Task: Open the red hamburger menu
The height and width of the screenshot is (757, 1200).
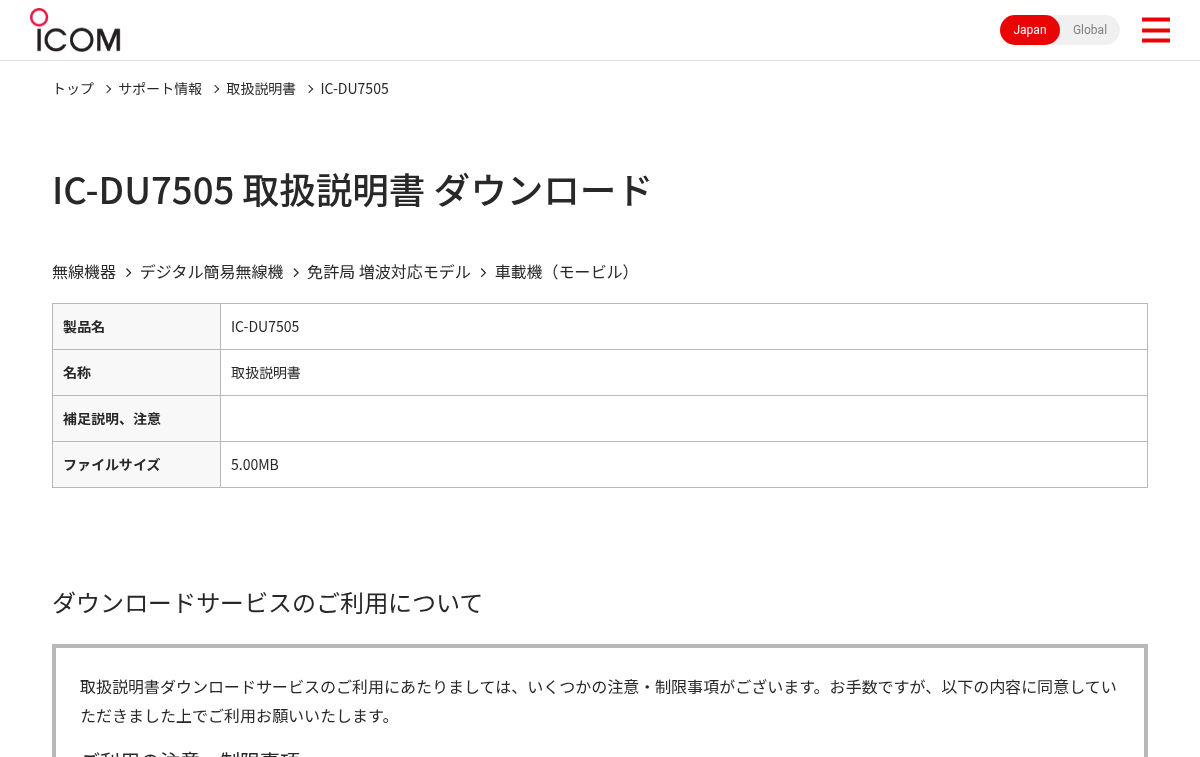Action: pos(1155,30)
